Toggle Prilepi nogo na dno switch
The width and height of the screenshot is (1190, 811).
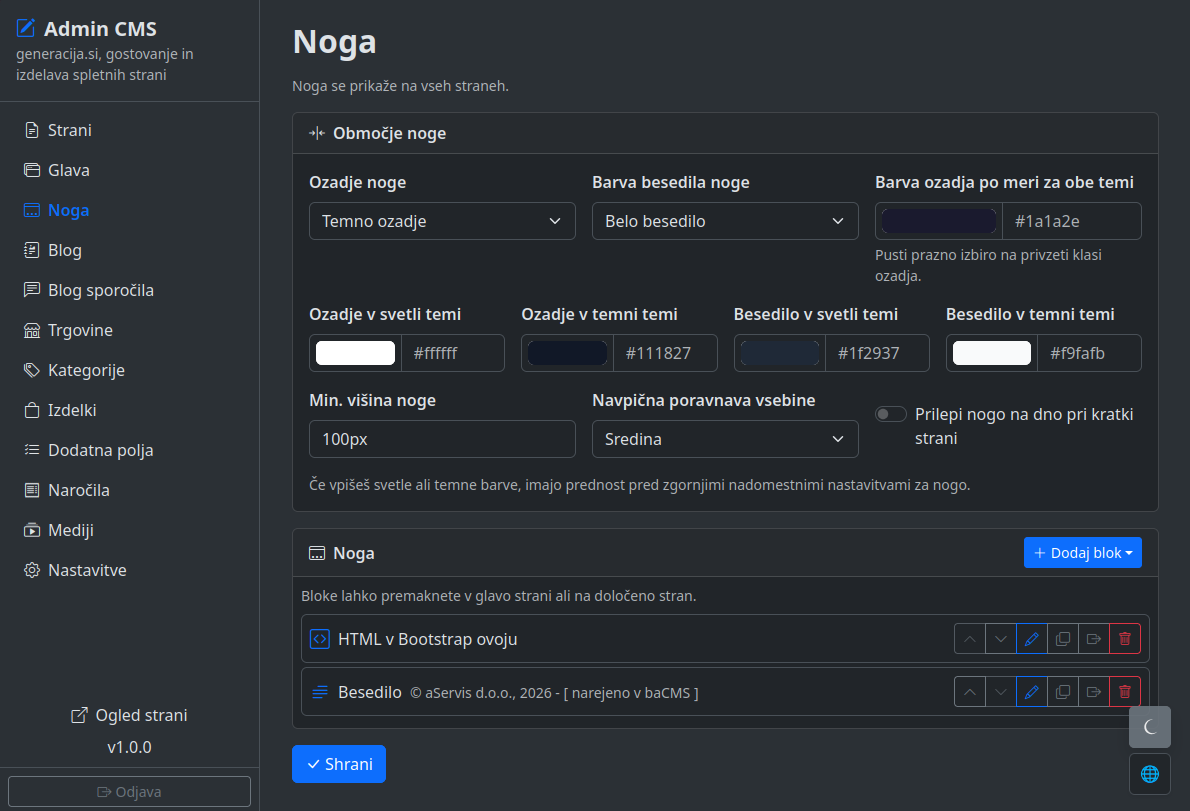(891, 414)
